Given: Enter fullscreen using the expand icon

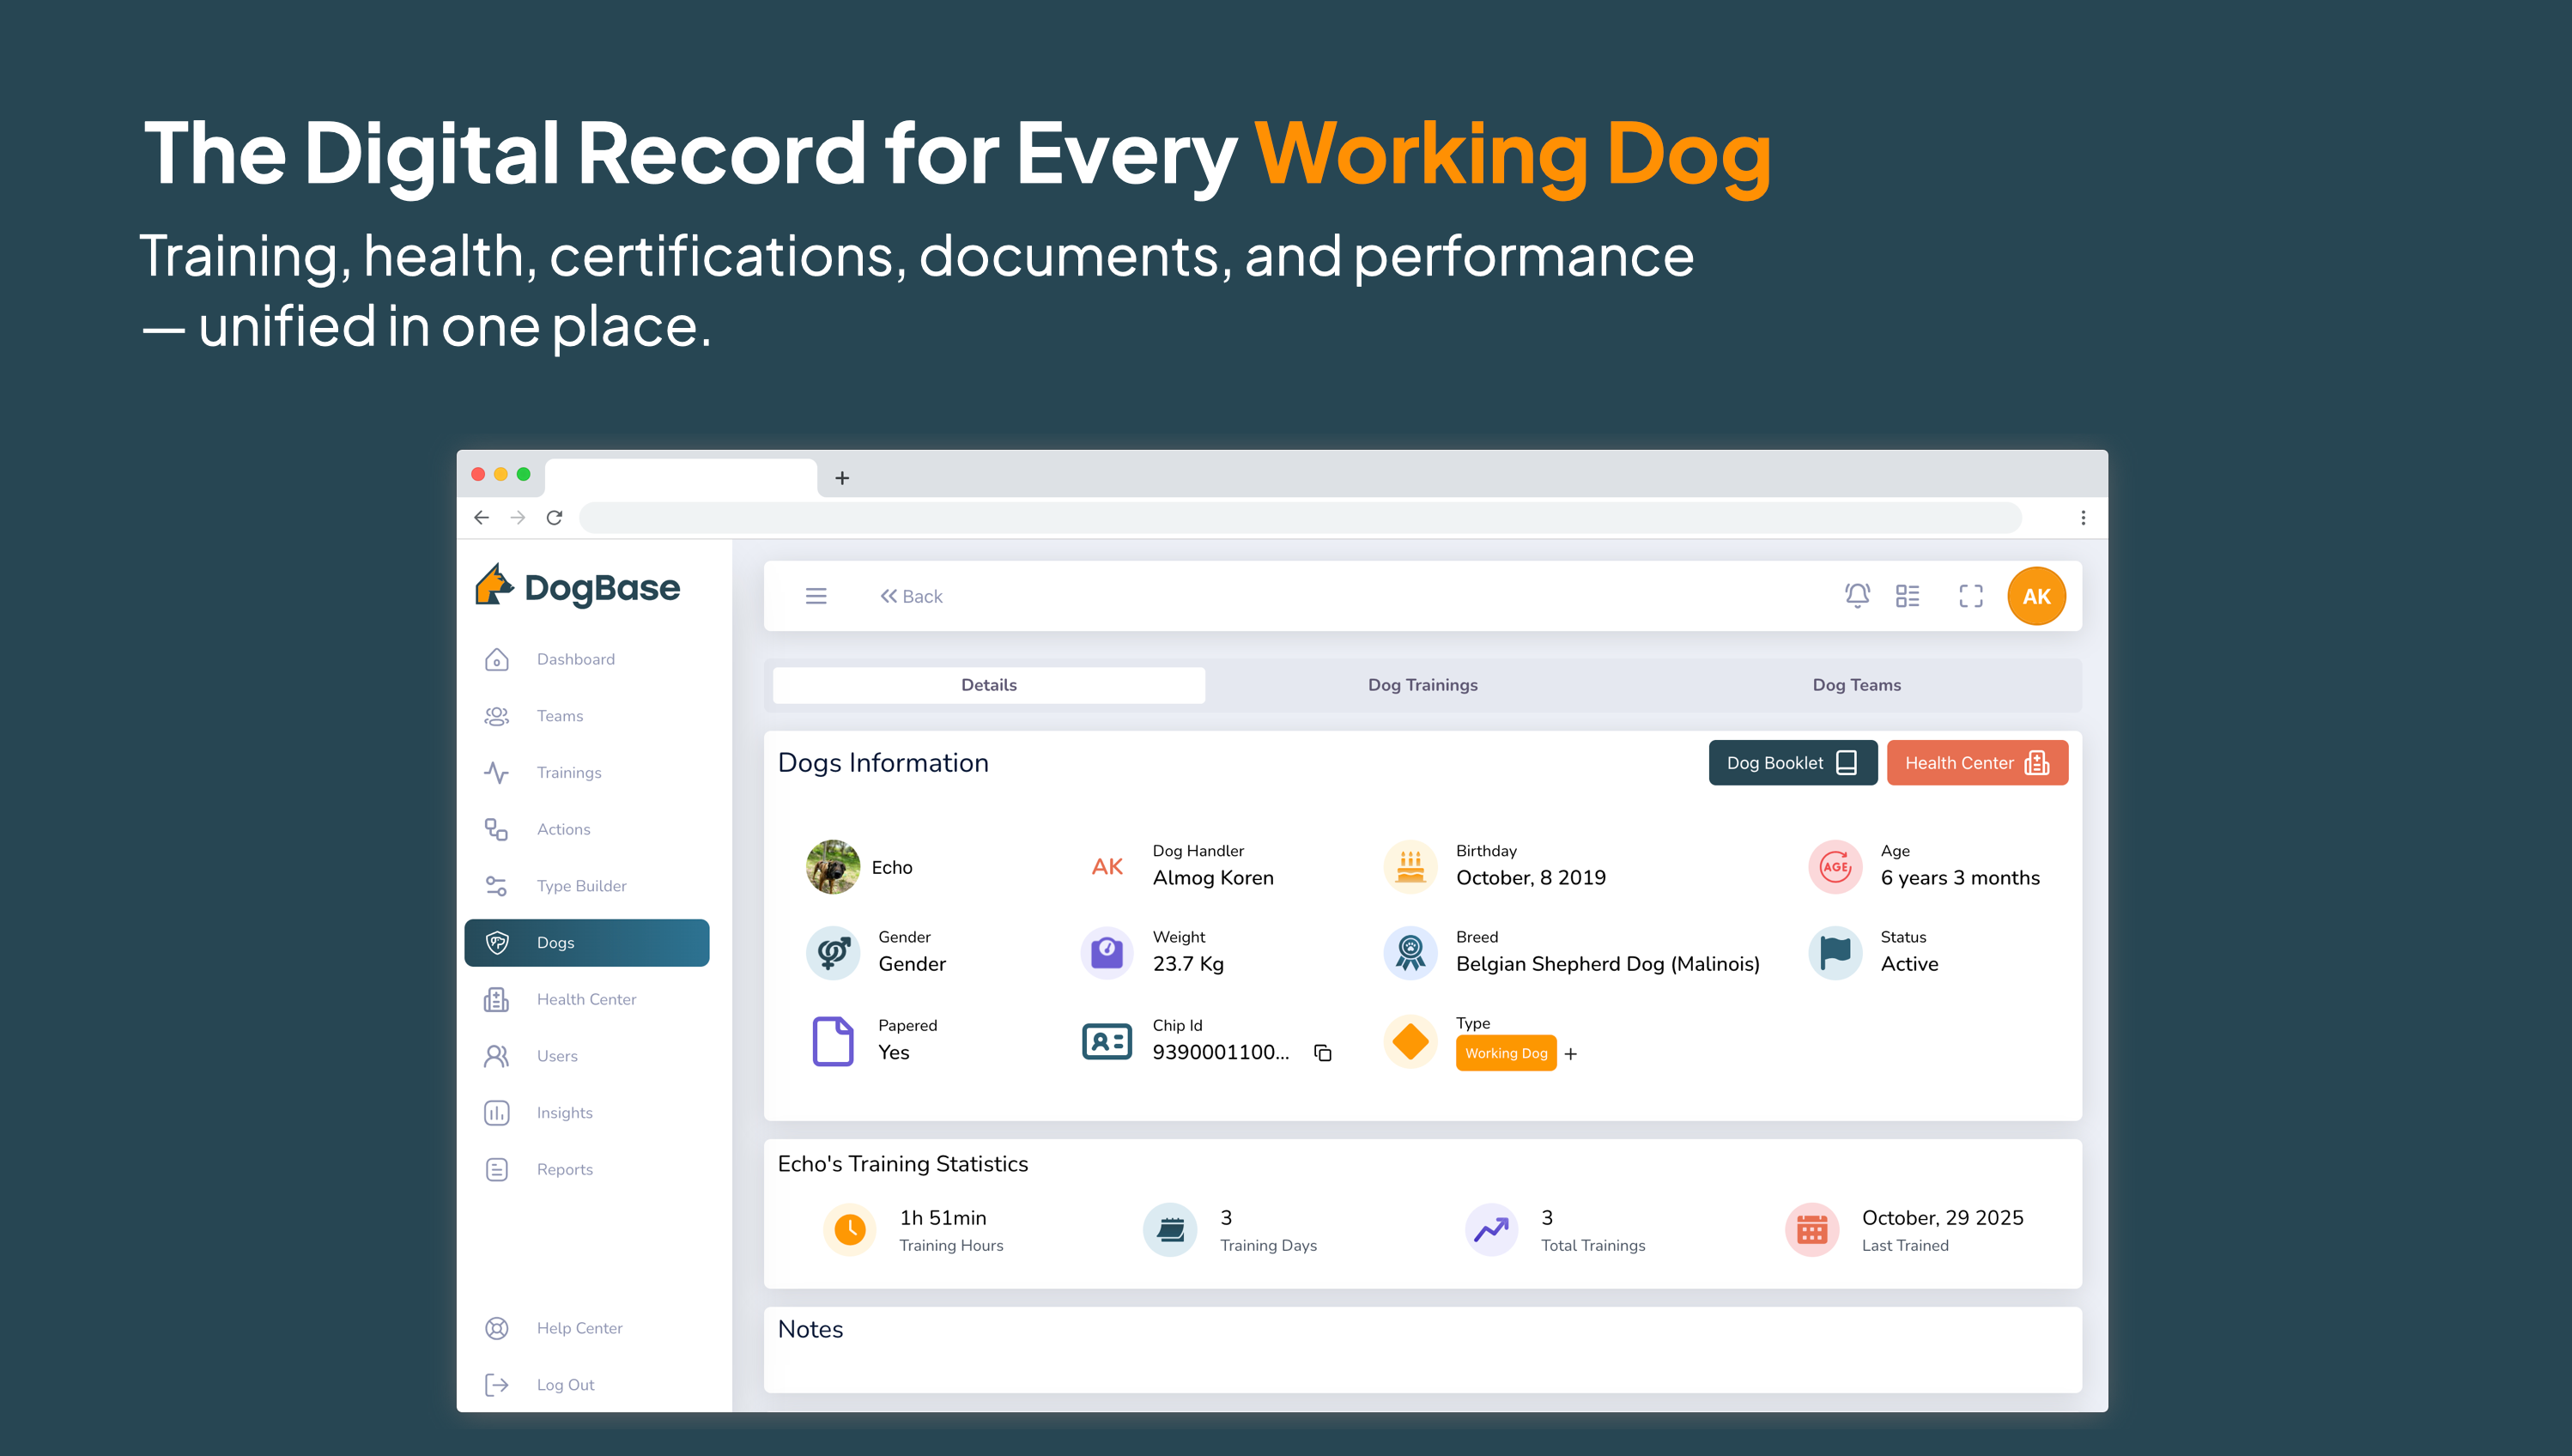Looking at the screenshot, I should (1970, 595).
